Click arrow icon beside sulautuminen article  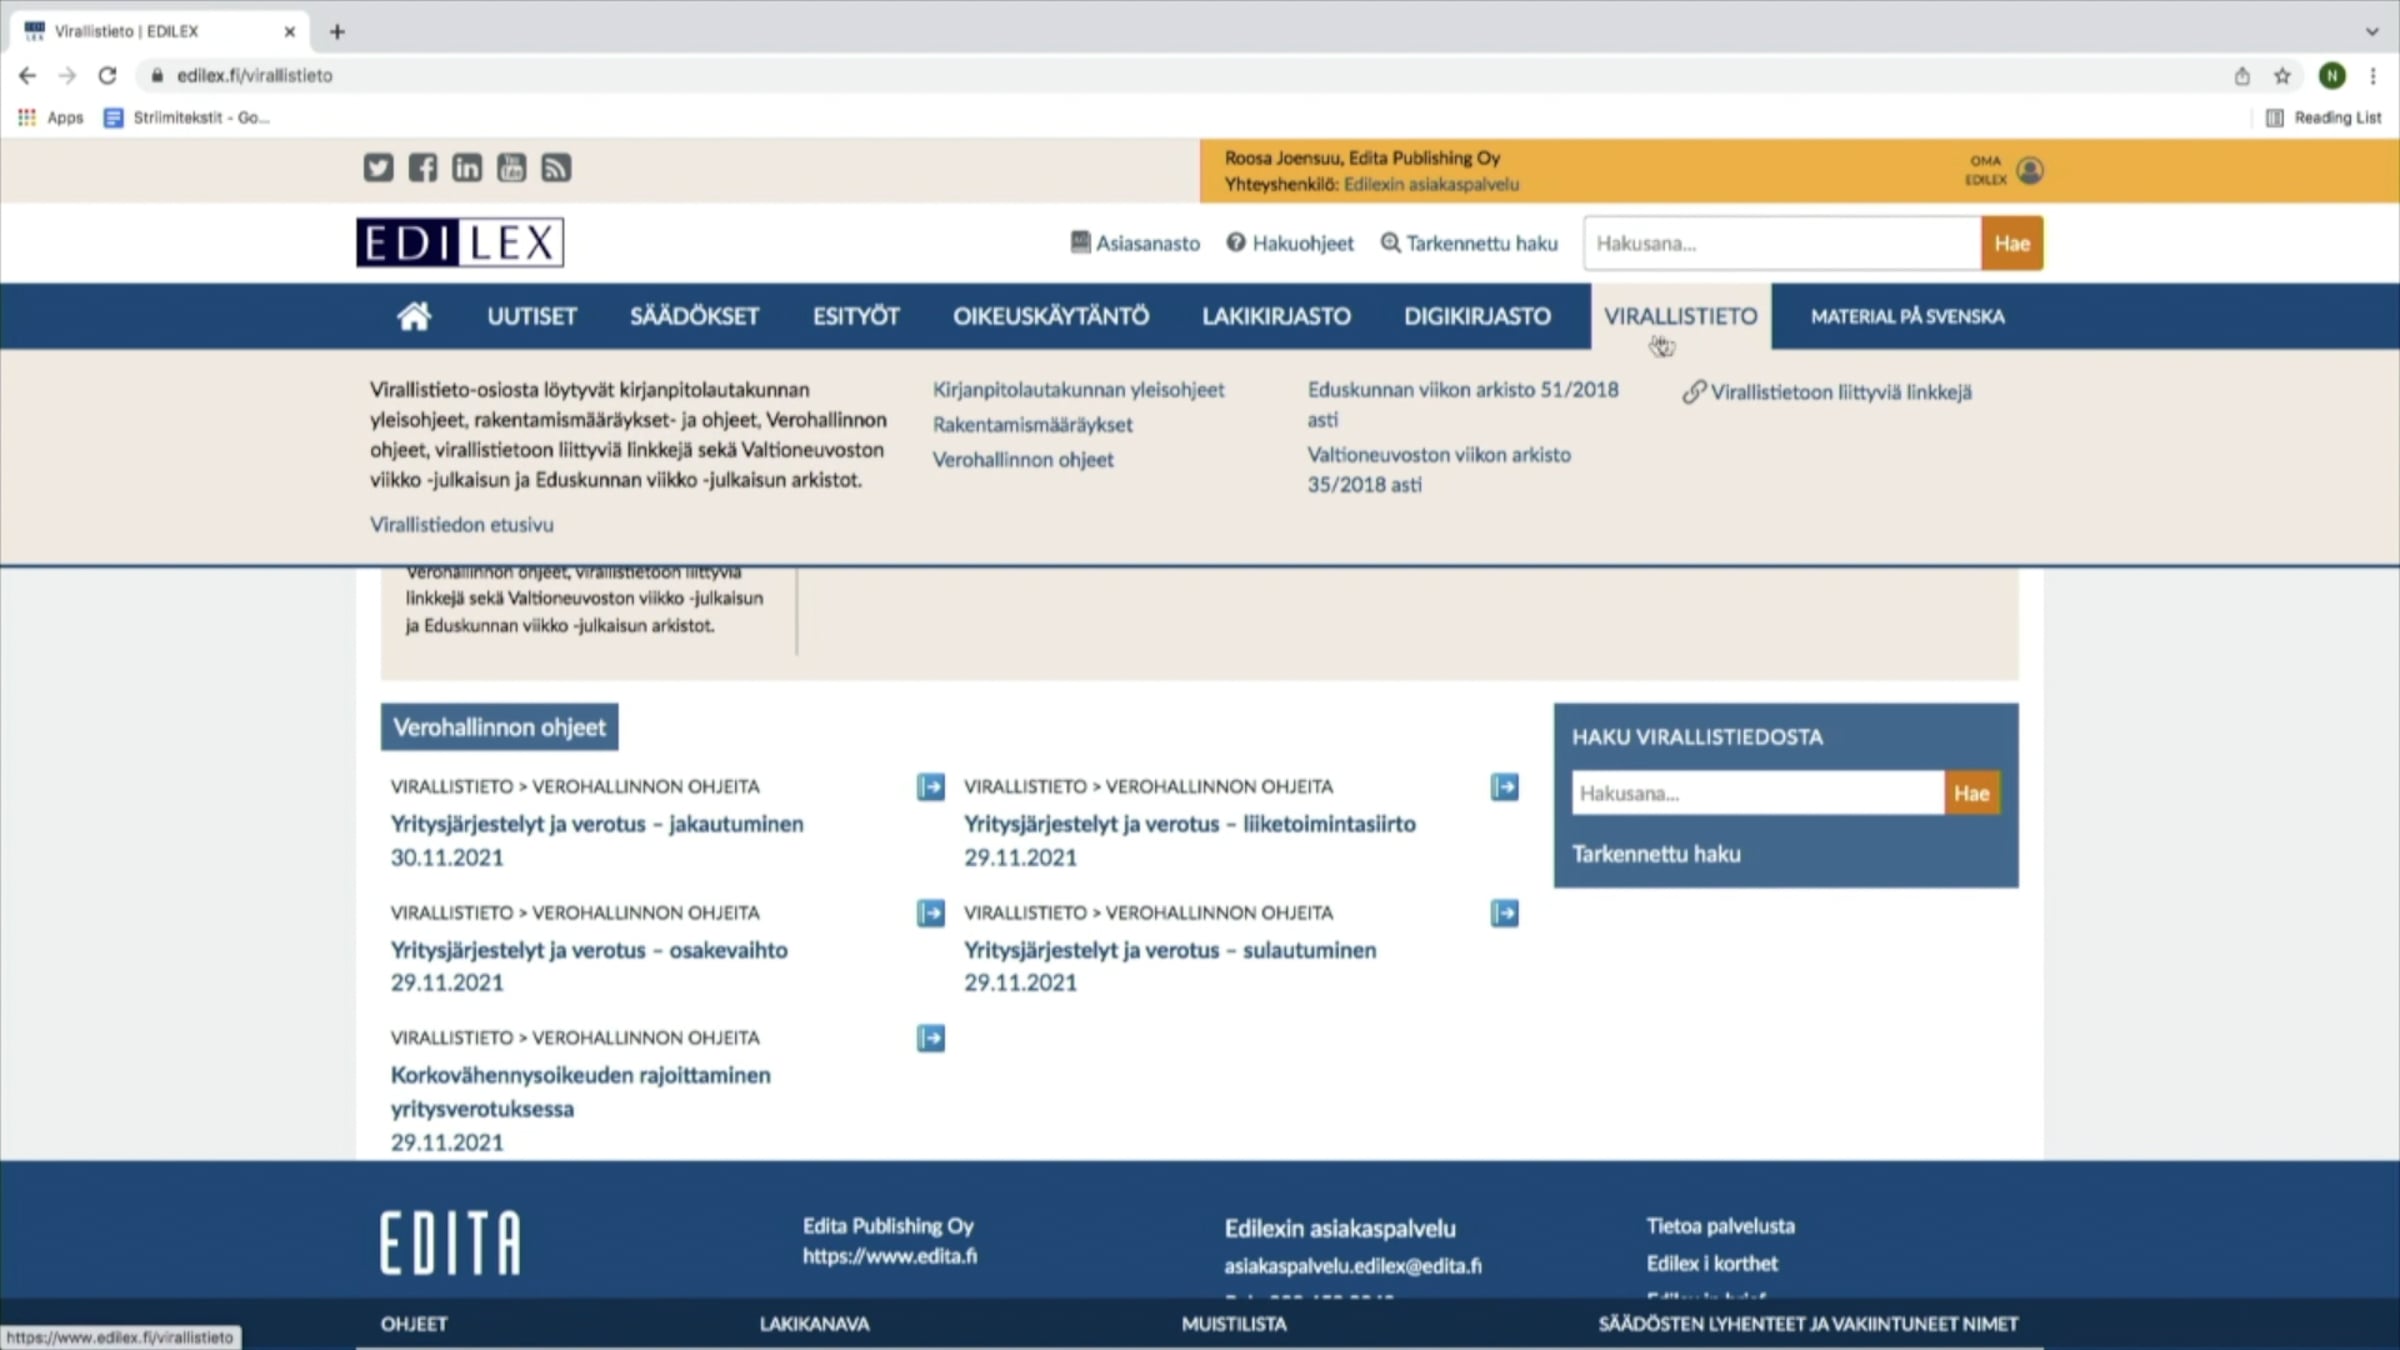tap(1504, 913)
